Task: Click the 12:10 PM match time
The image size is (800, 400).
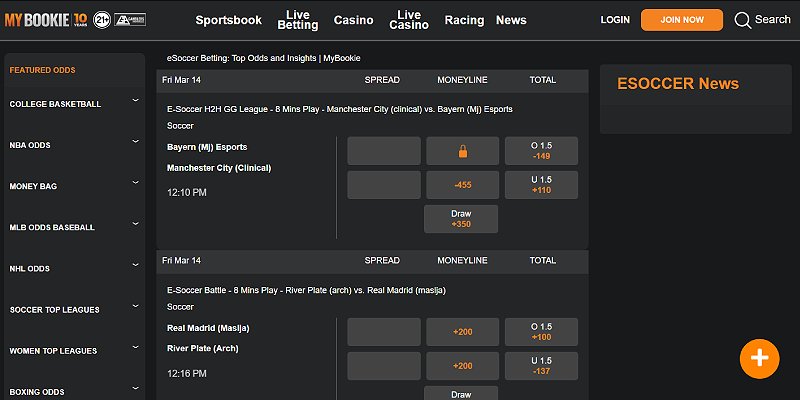Action: (x=187, y=193)
